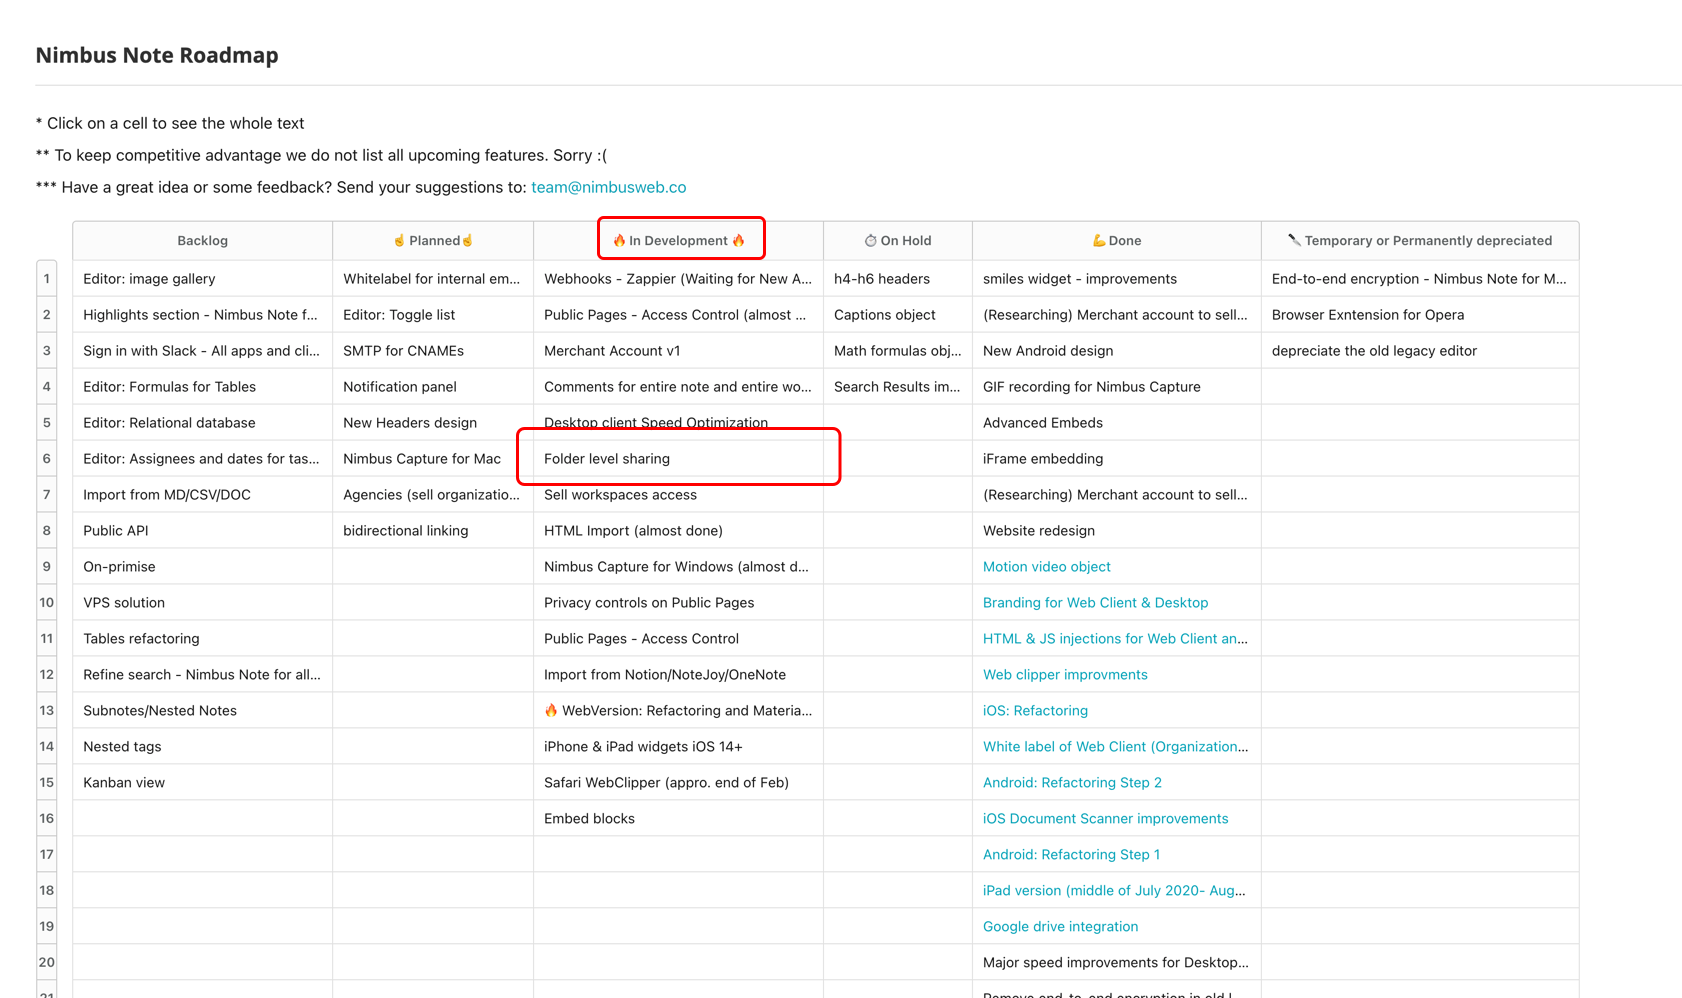Select Import from Notion/NoteJoy/OneNote cell
Screen dimensions: 1682x998
click(679, 675)
